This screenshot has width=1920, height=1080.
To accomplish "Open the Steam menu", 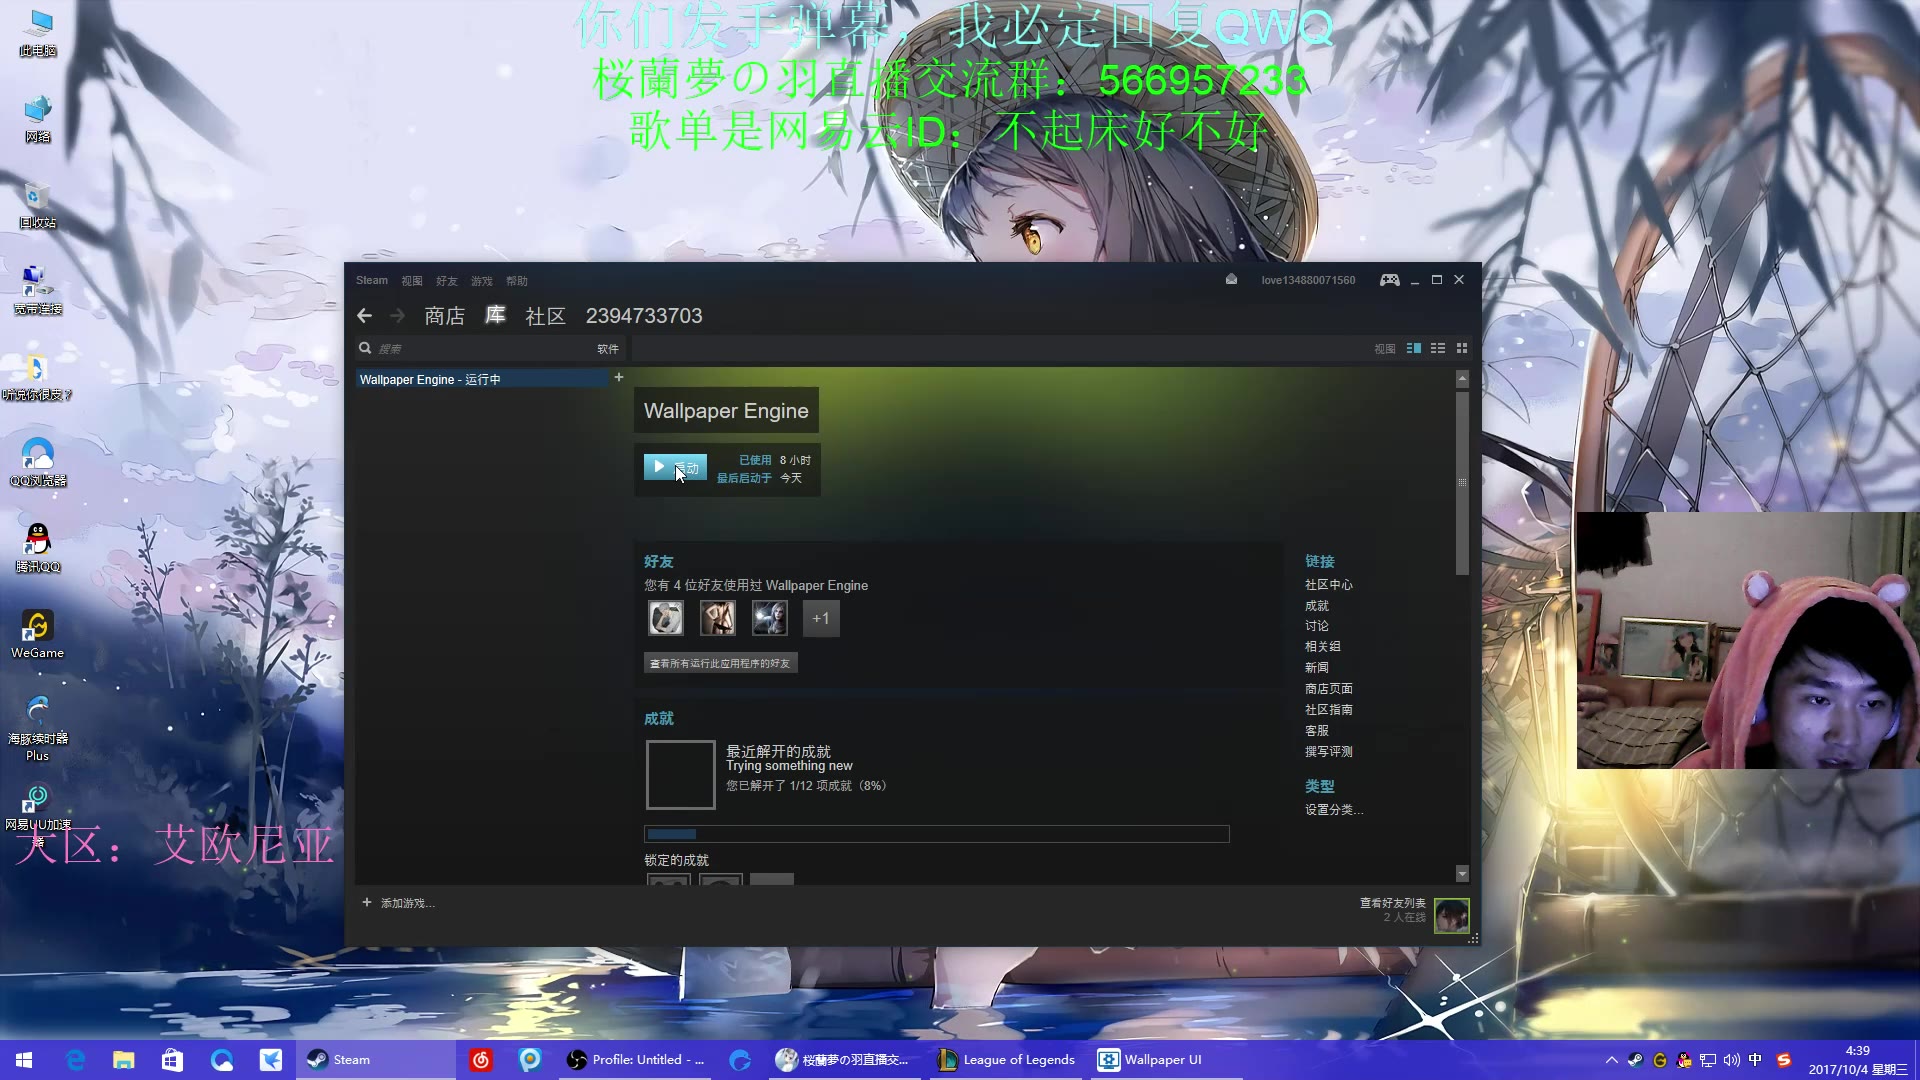I will [x=372, y=281].
